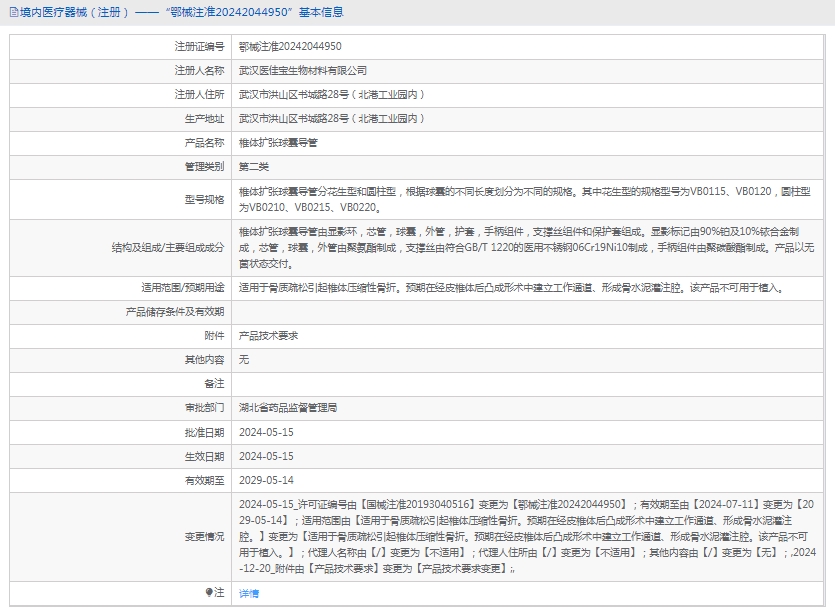Click the 生产地址 address value
Viewport: 835px width, 614px height.
coord(332,118)
